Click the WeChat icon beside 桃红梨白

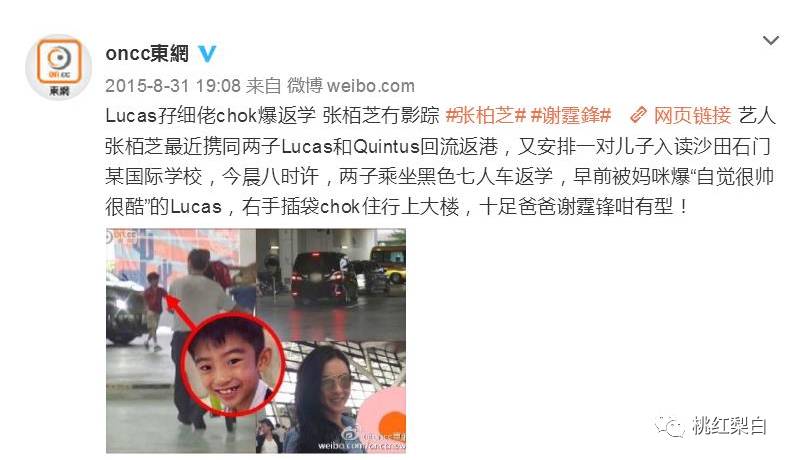pos(670,426)
